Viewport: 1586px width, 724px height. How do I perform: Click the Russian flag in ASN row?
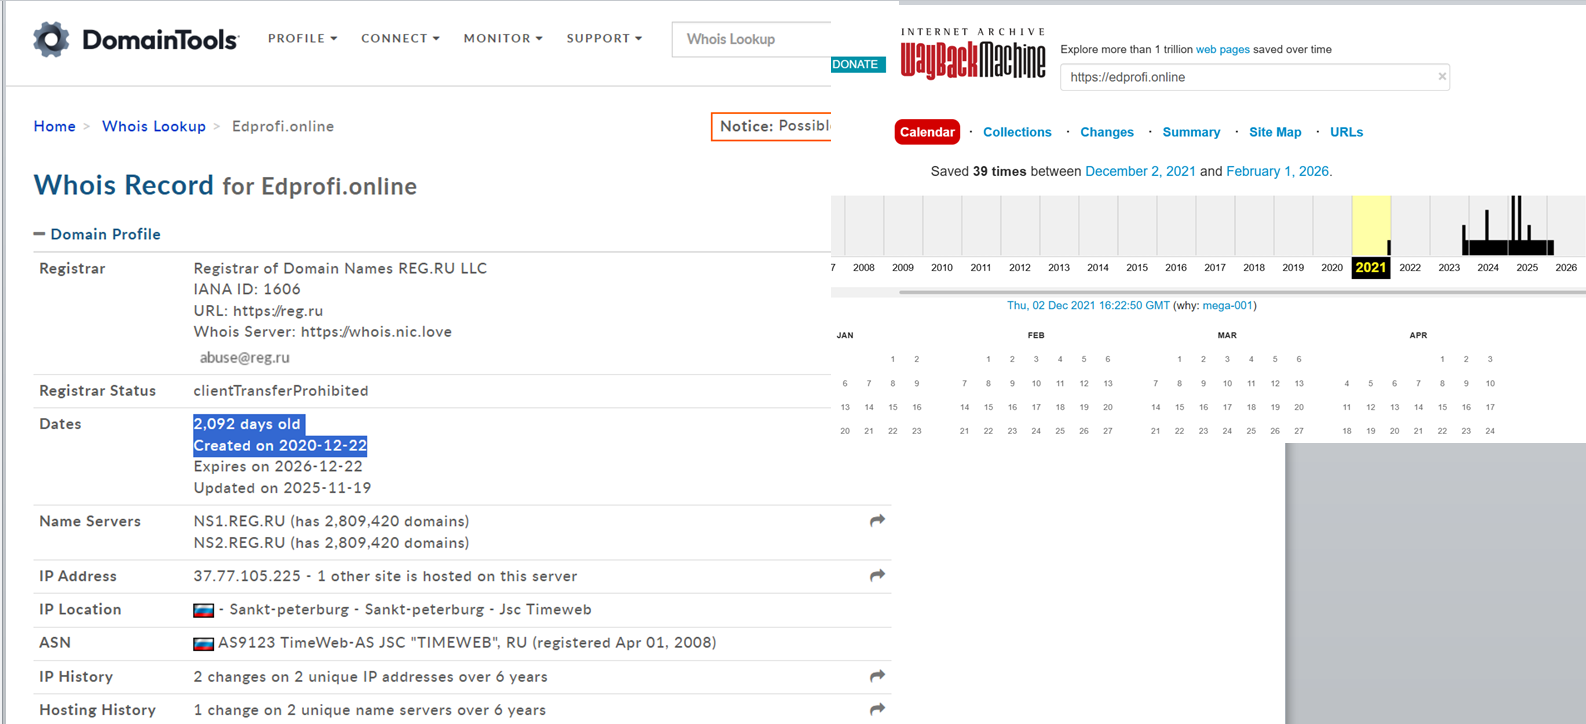203,643
